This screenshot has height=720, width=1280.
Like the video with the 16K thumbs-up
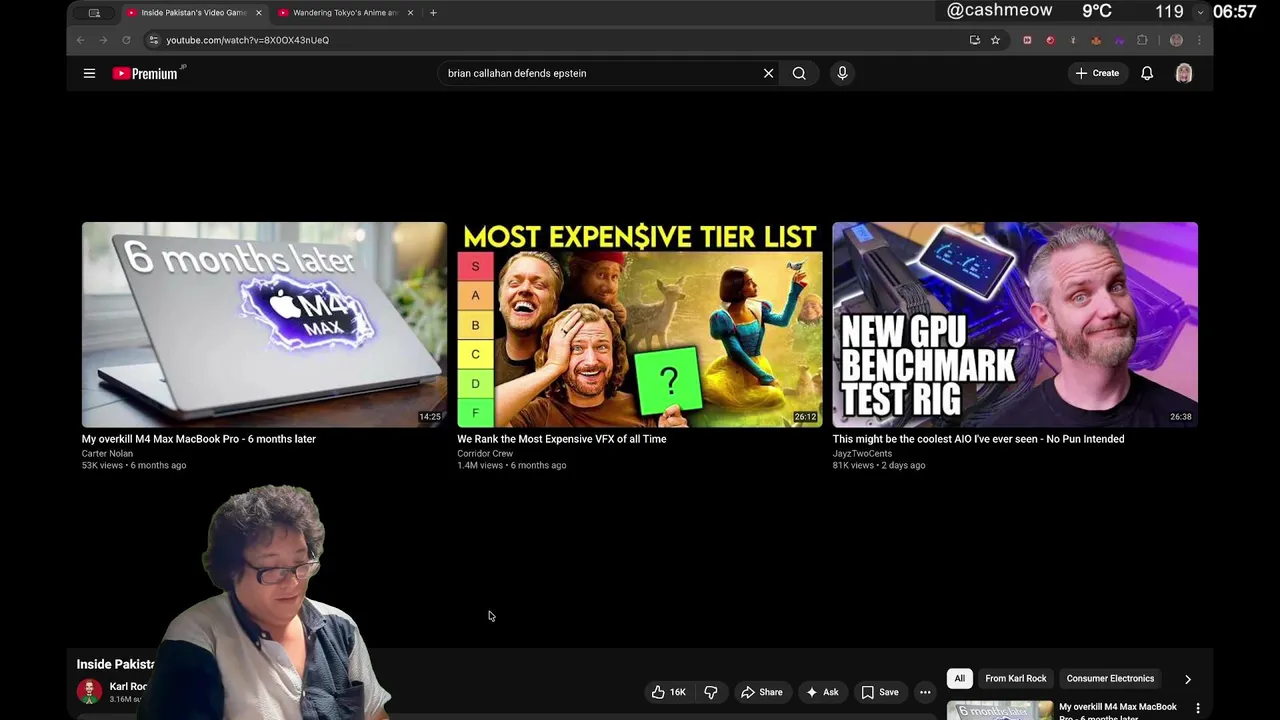(669, 692)
